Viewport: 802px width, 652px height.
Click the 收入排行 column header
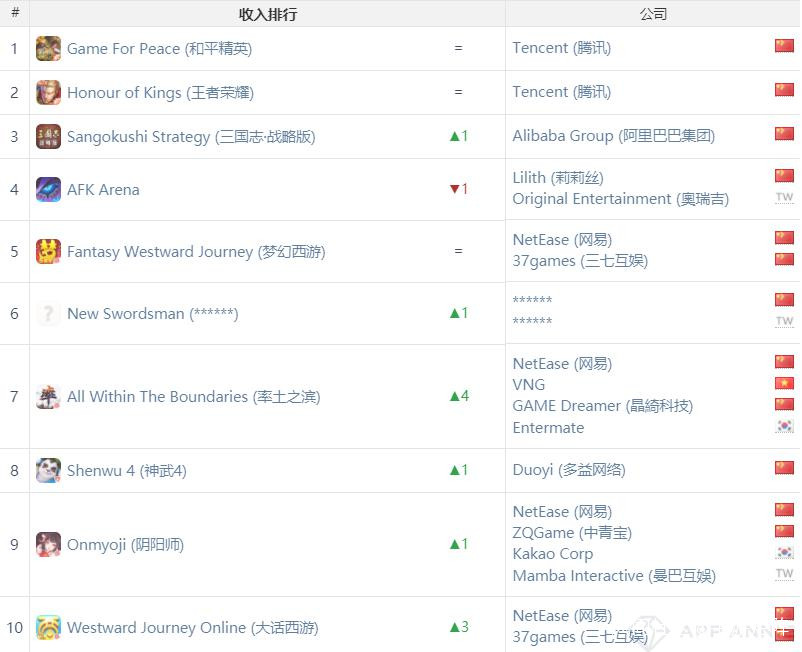(x=268, y=14)
